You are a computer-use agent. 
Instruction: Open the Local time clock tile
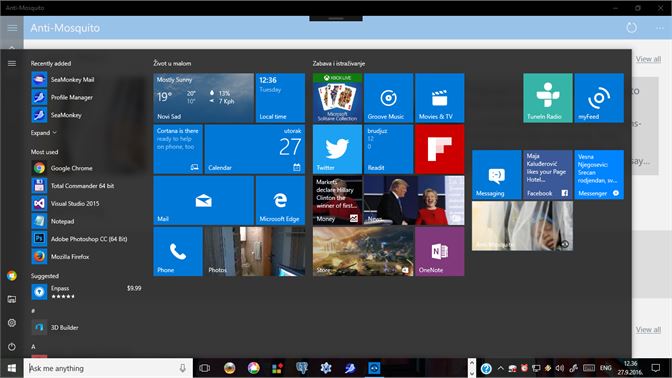point(280,98)
